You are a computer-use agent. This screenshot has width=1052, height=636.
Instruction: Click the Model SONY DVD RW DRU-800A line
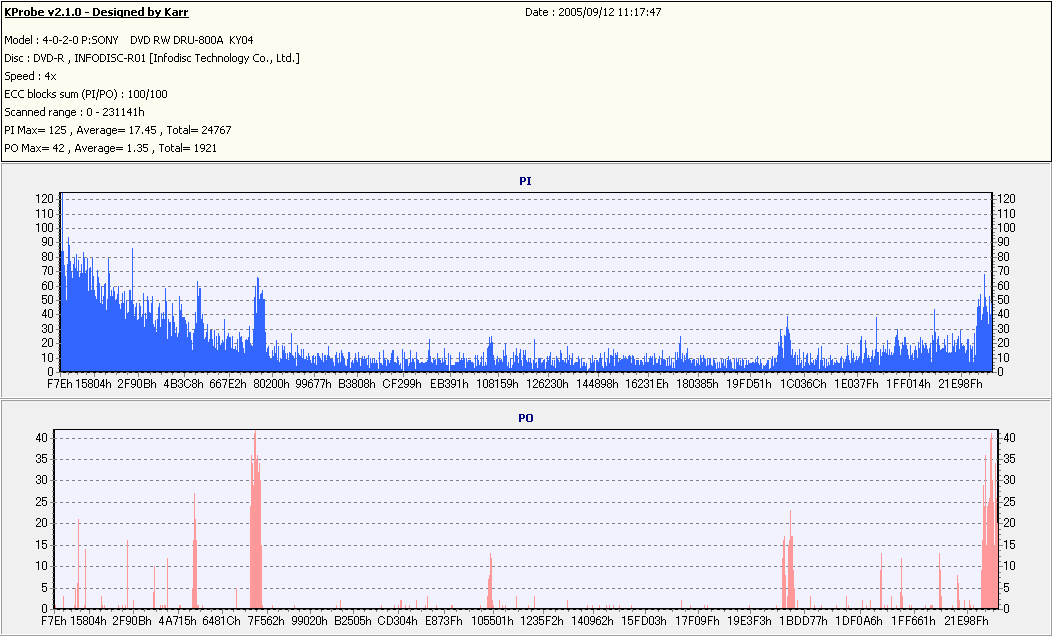(x=129, y=40)
